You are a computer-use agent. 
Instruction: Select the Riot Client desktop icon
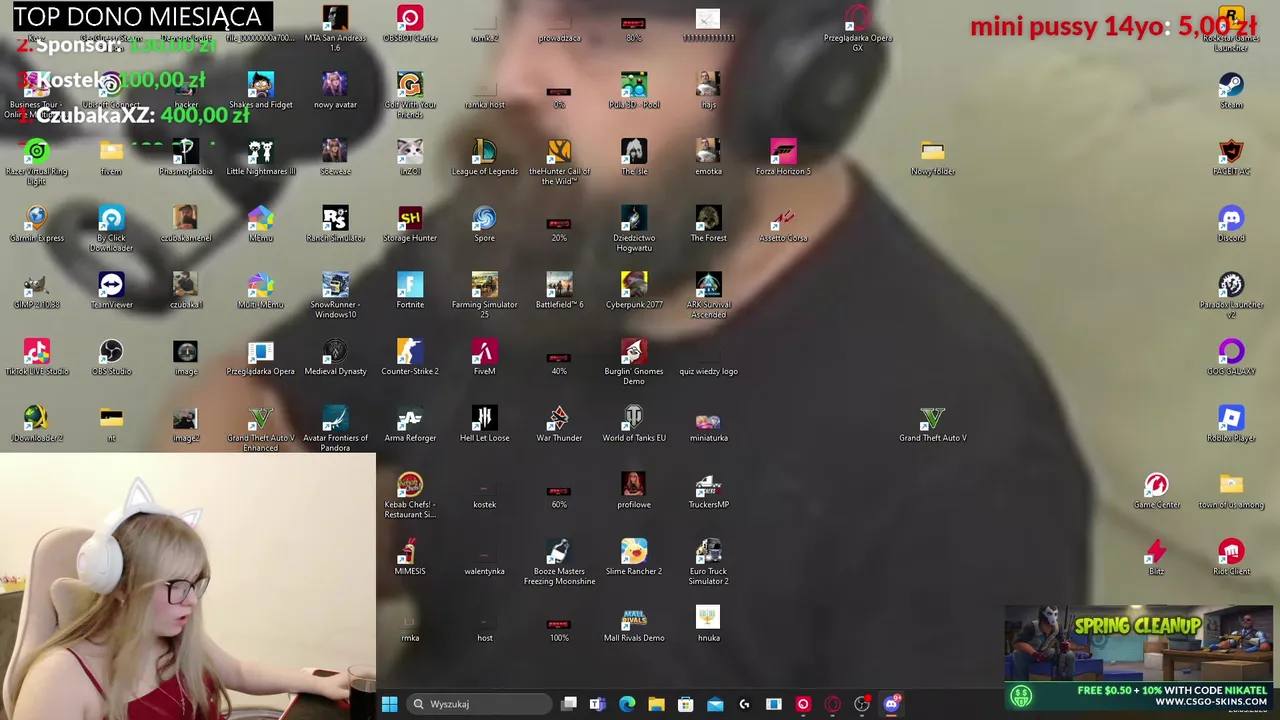click(1231, 552)
